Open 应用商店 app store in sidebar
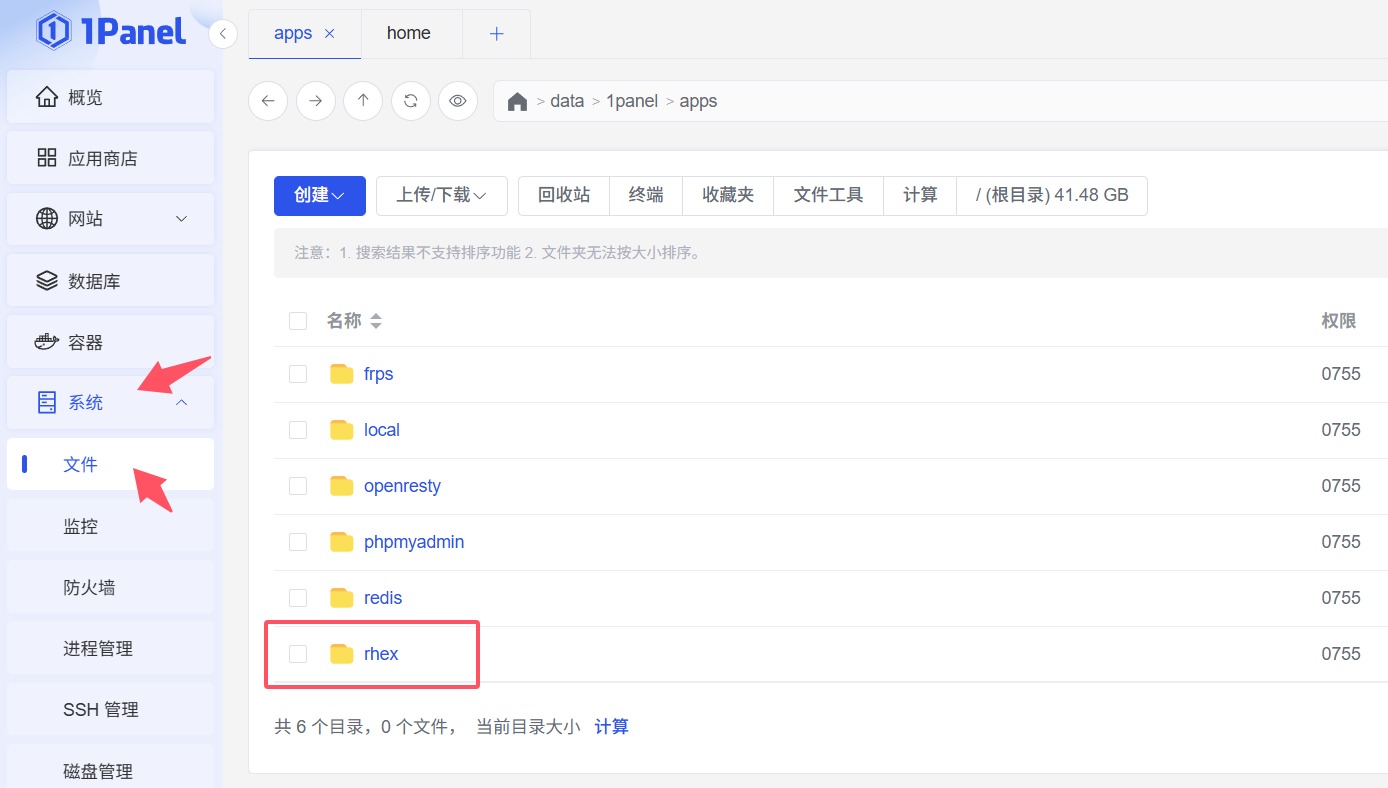This screenshot has width=1388, height=788. (110, 158)
